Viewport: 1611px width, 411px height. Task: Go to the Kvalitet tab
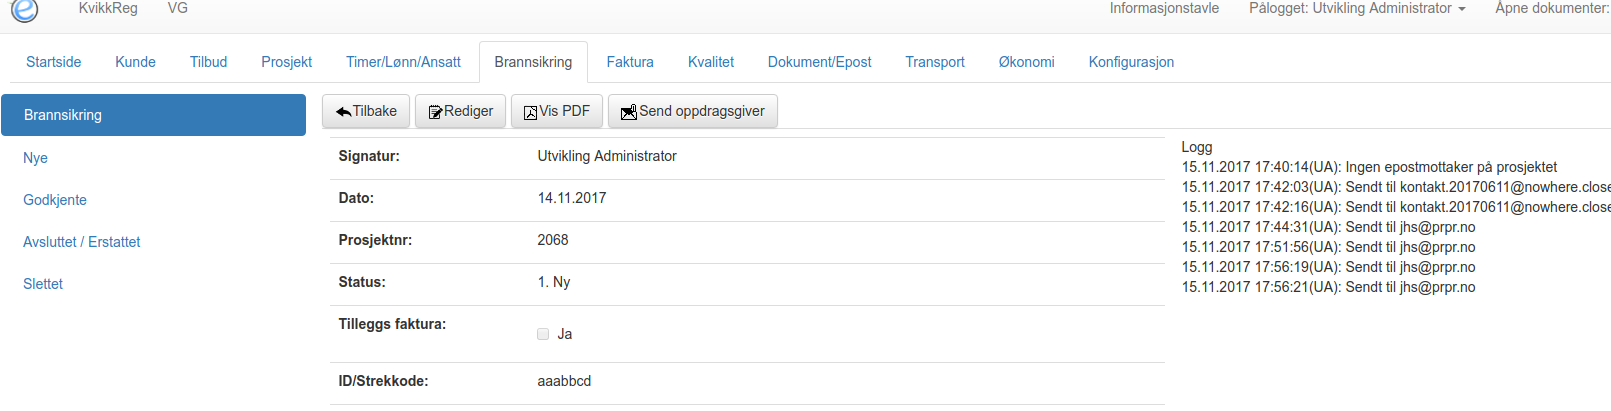click(x=711, y=62)
